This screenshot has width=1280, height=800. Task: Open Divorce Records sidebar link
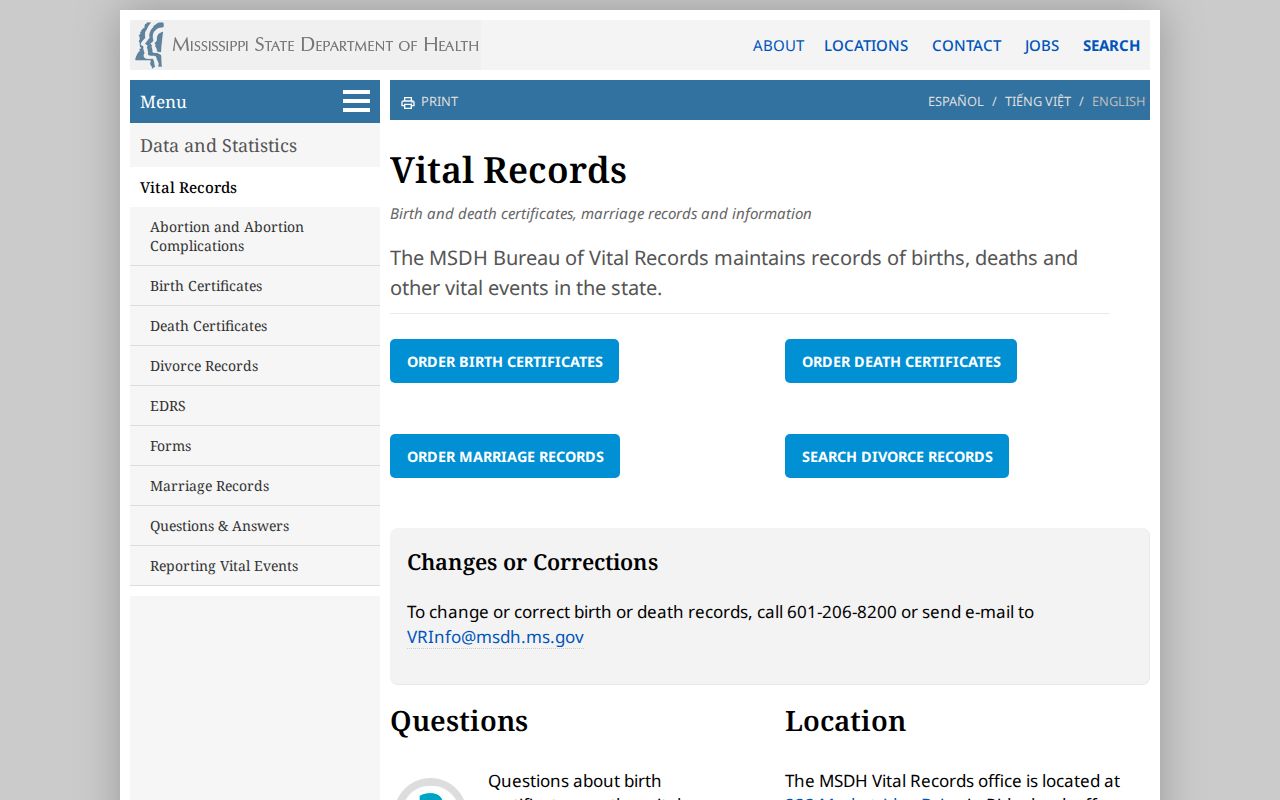(255, 366)
